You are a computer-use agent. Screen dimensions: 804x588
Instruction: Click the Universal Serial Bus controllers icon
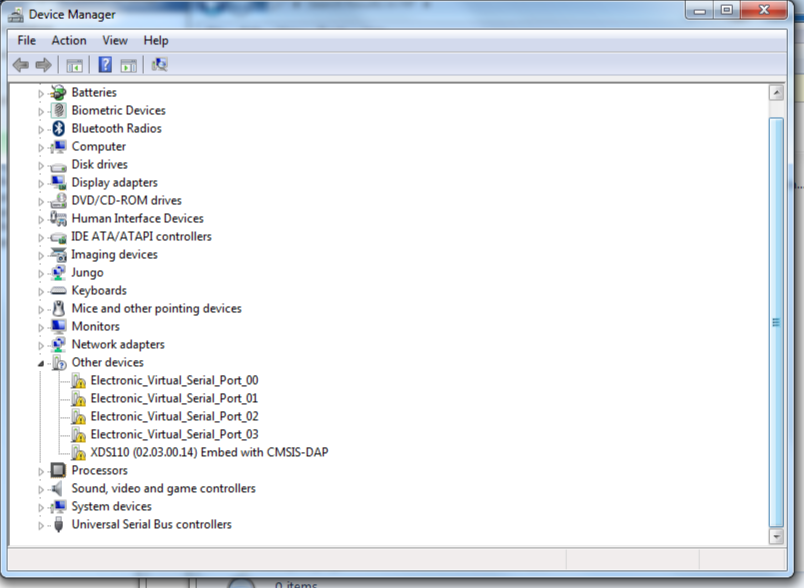click(x=58, y=524)
